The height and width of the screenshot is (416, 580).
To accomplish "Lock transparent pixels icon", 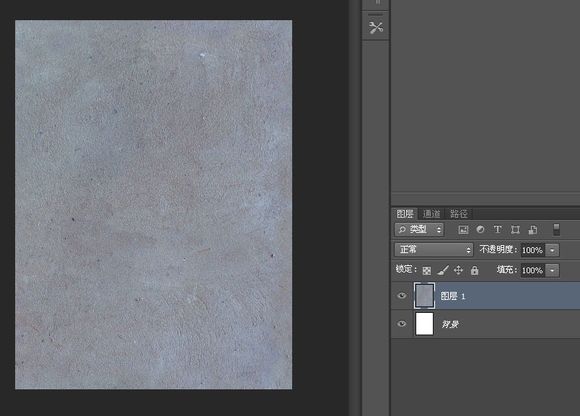I will [x=426, y=270].
